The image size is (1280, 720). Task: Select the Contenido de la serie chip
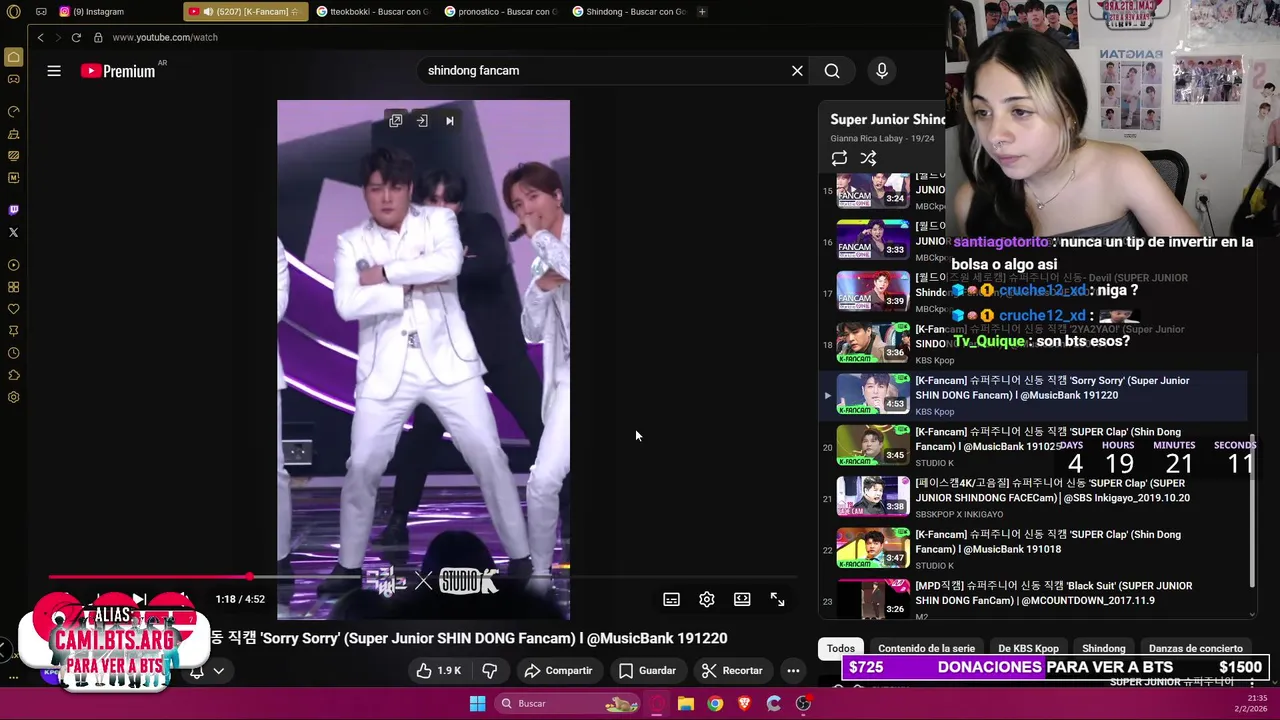pos(926,648)
